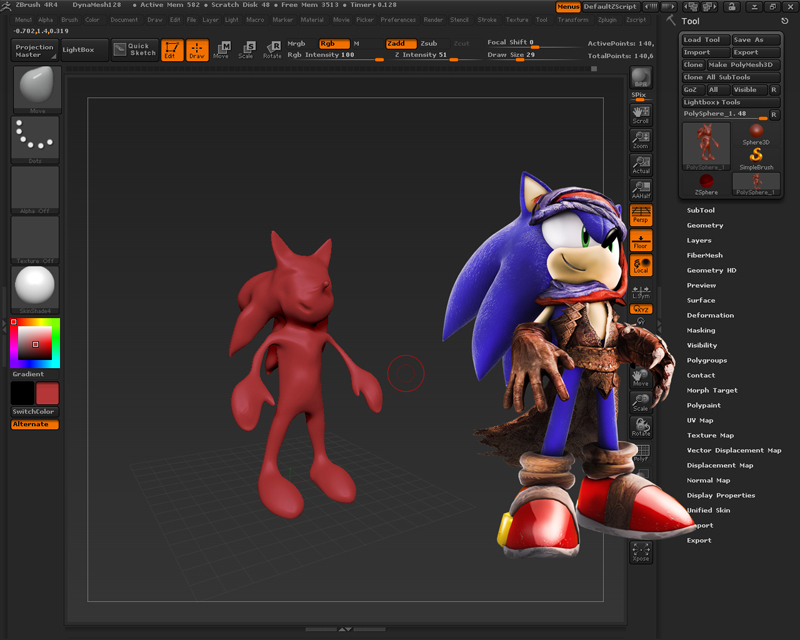Viewport: 800px width, 640px height.
Task: Toggle Persp view on the right shelf
Action: pyautogui.click(x=641, y=214)
